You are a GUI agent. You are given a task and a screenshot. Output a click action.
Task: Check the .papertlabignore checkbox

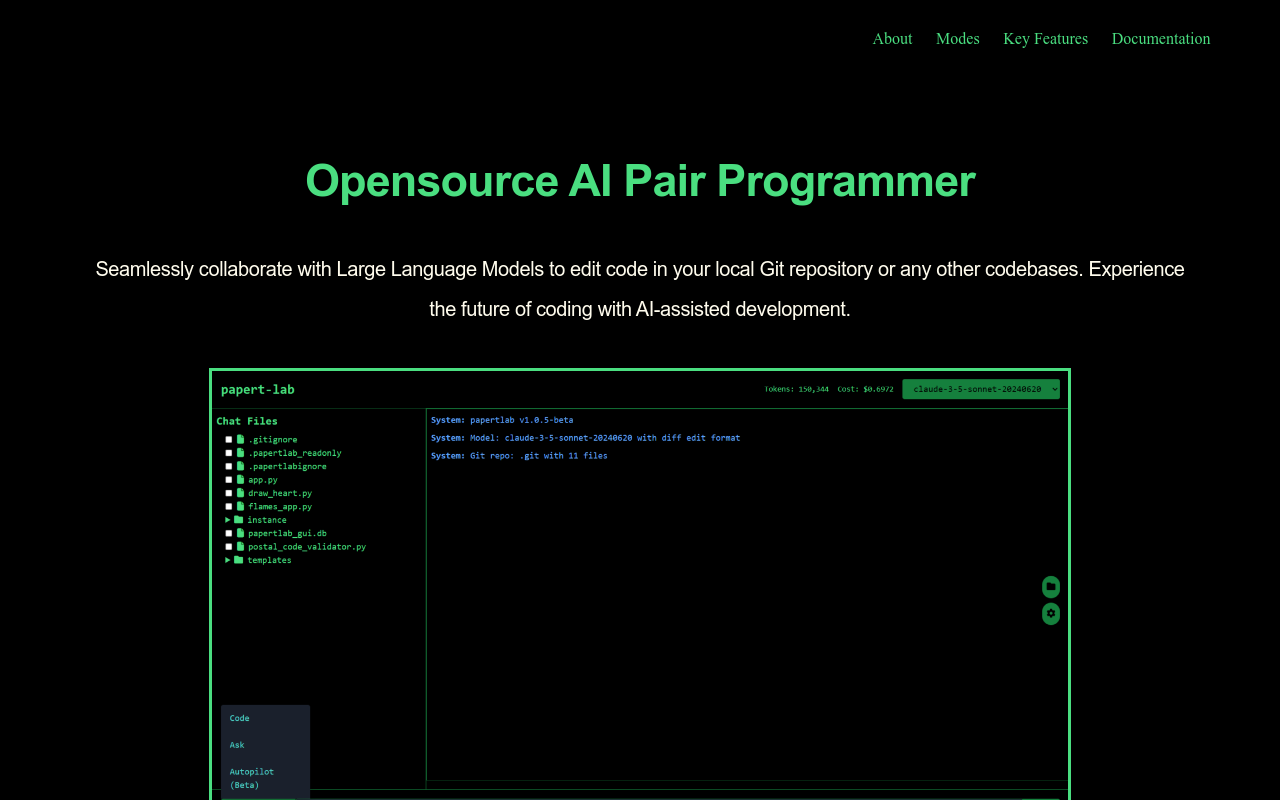pos(228,466)
